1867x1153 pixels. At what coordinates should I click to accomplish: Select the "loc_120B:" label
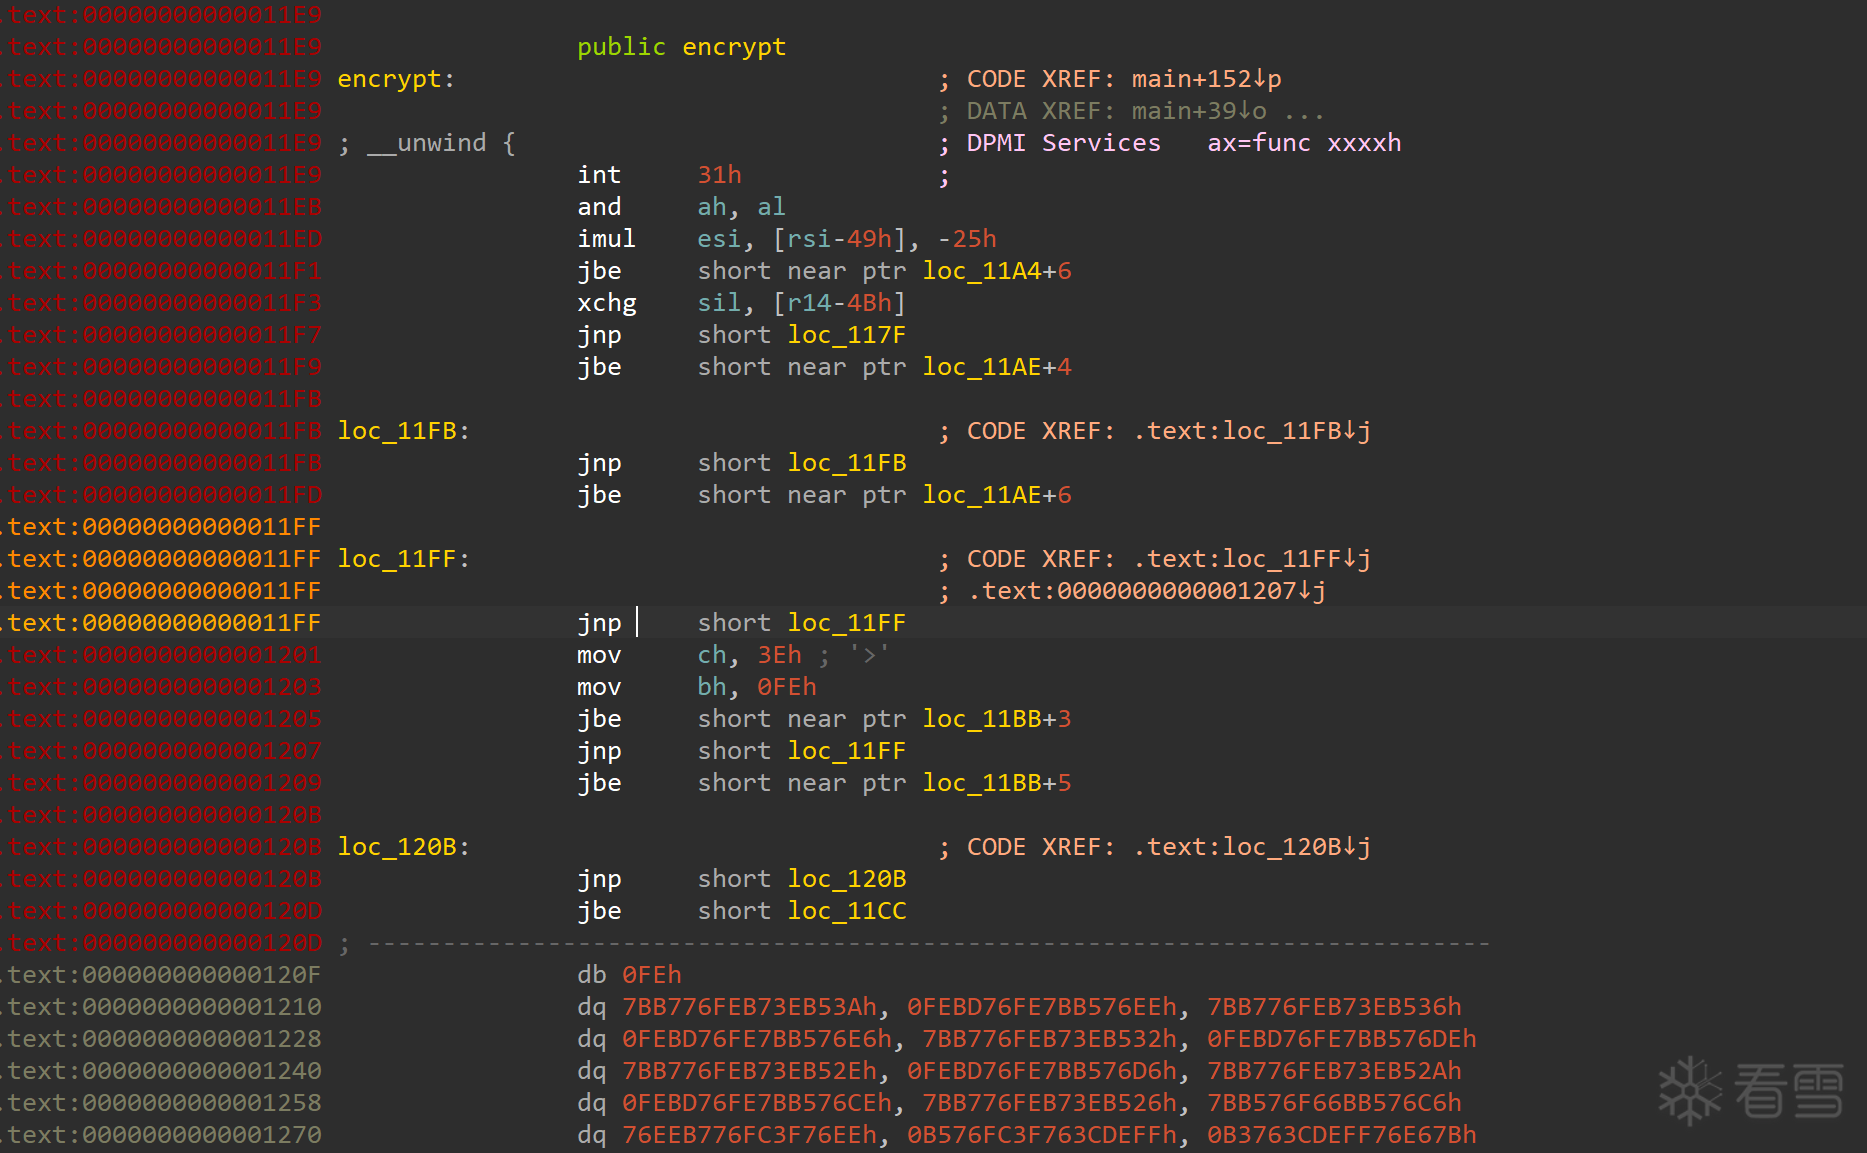coord(404,847)
